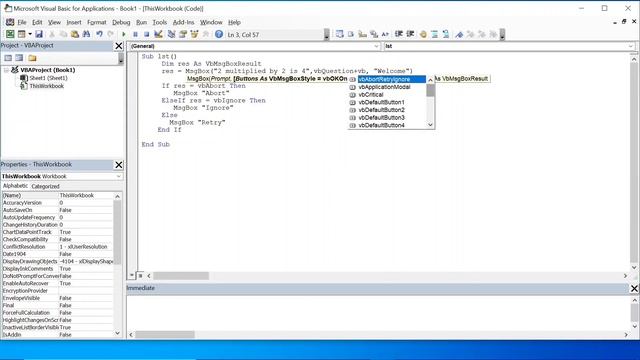
Task: Click the autocomplete list scroll down arrow
Action: (x=430, y=125)
